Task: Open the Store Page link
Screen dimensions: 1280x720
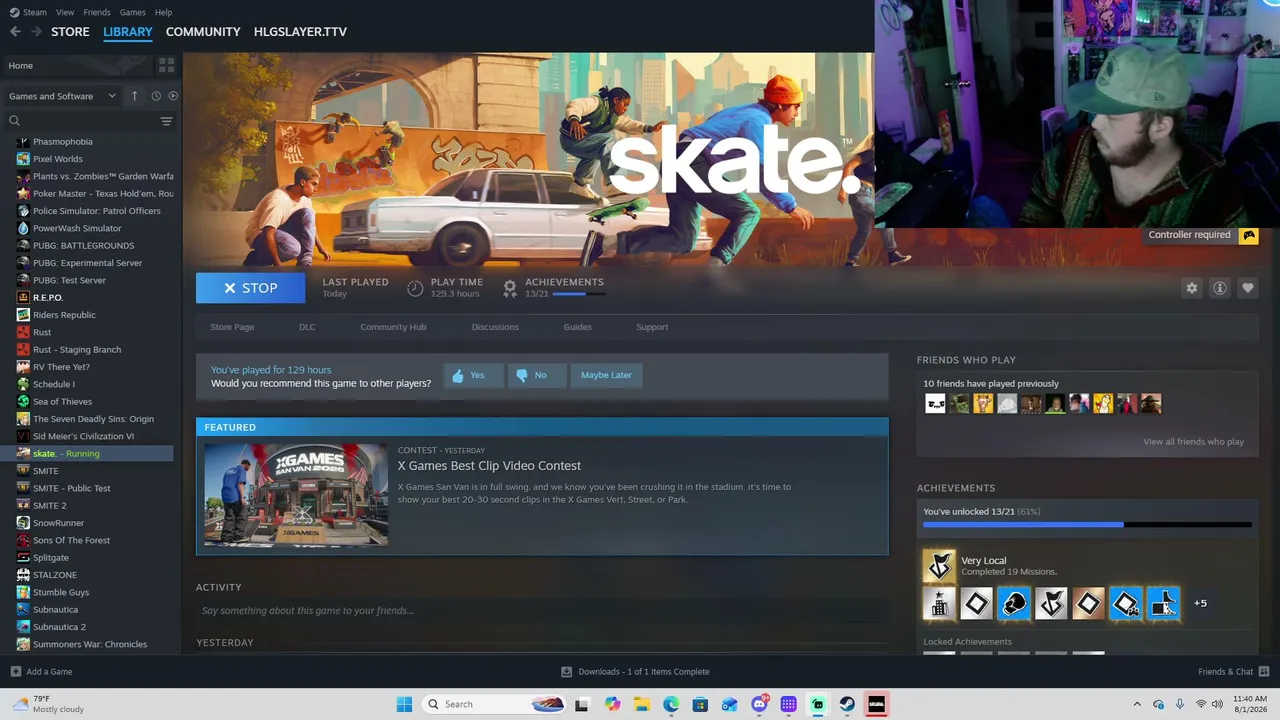Action: (x=232, y=327)
